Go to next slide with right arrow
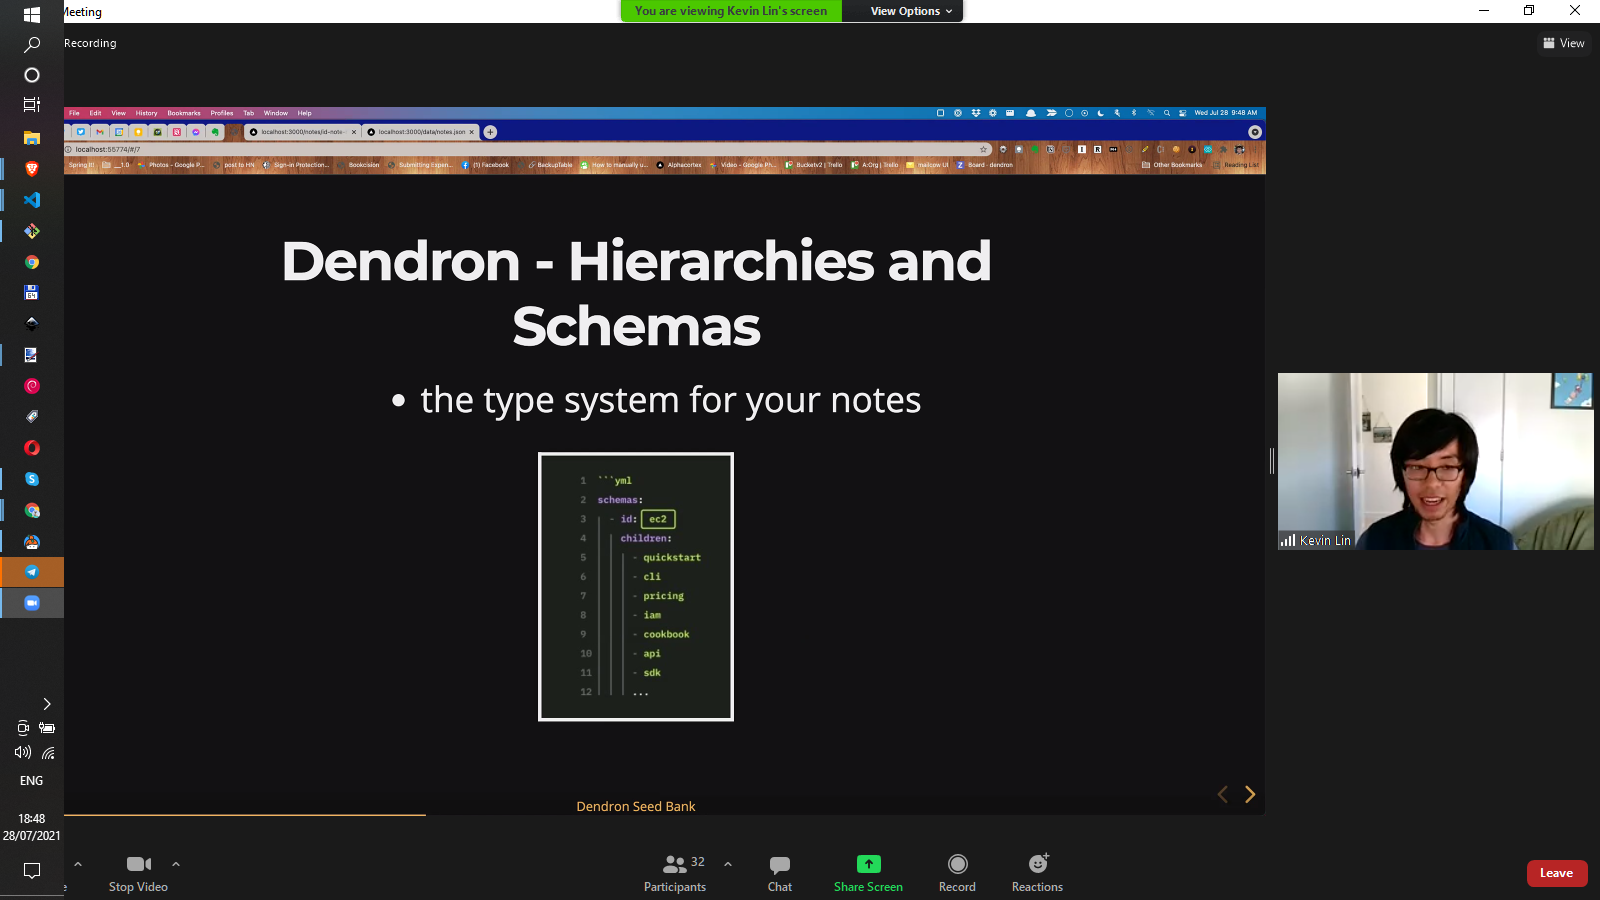1600x900 pixels. [x=1250, y=794]
